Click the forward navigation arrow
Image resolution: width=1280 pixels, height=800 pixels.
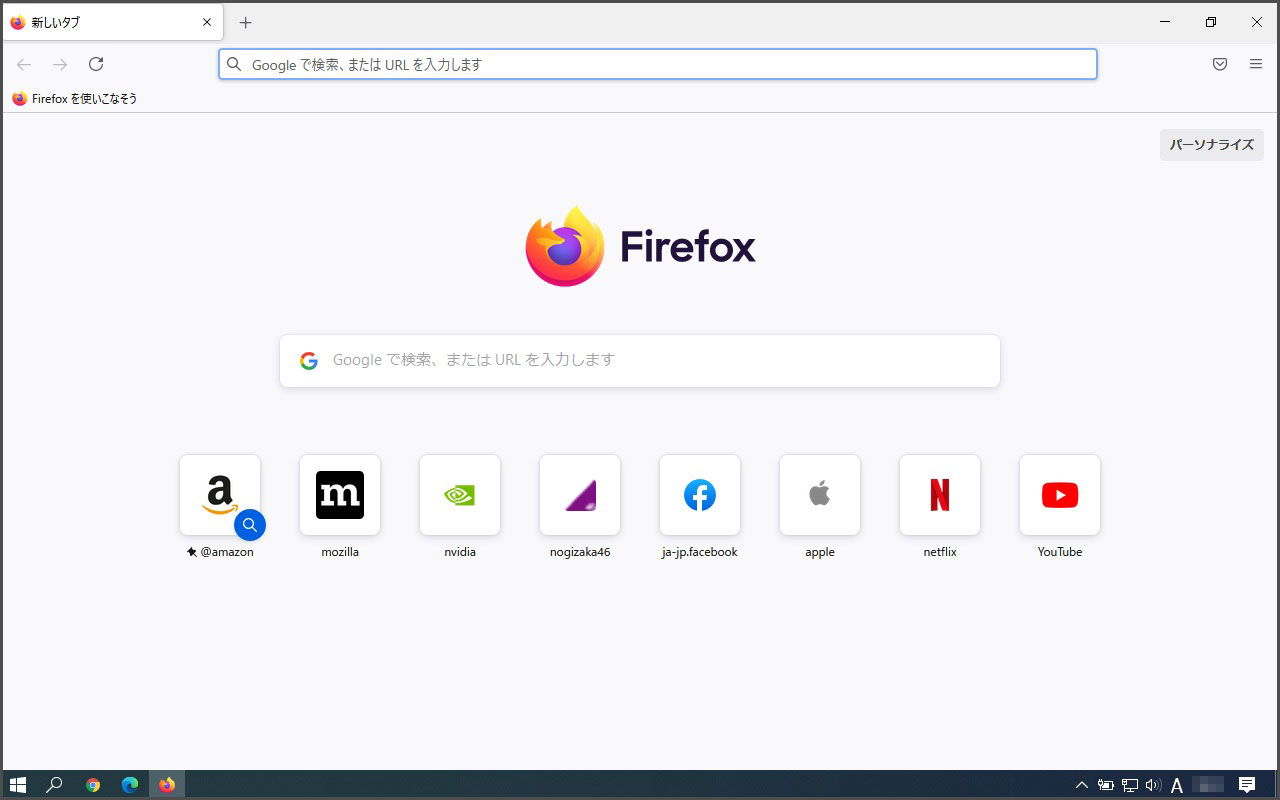pos(60,64)
